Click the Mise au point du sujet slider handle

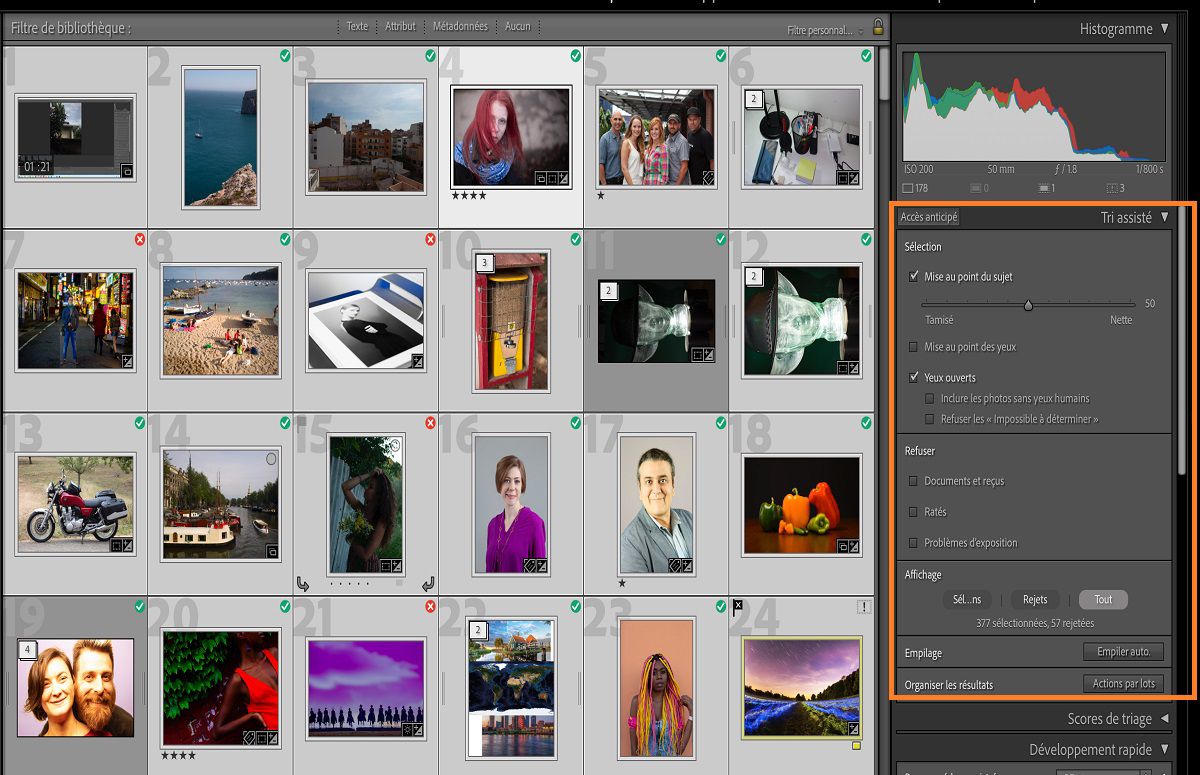coord(1030,303)
